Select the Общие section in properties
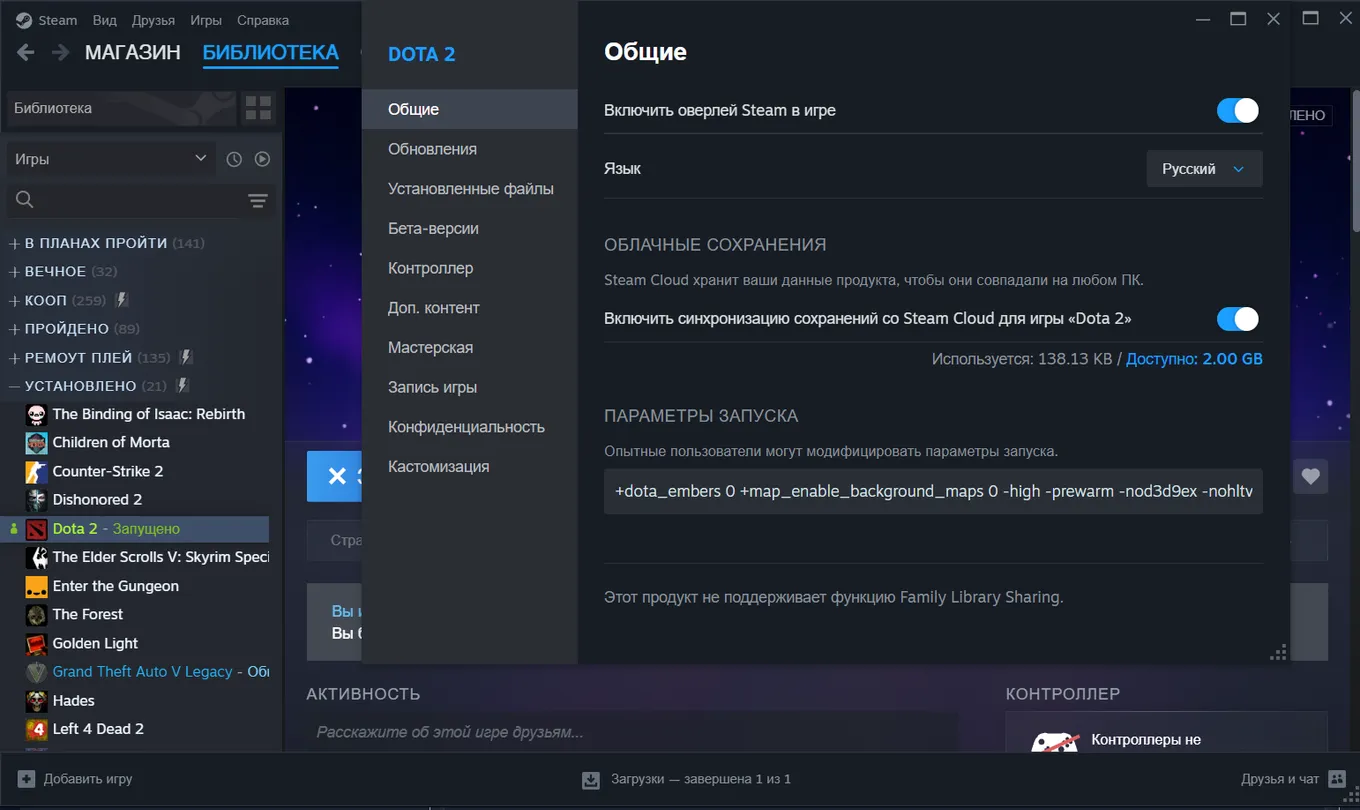The image size is (1360, 810). coord(470,109)
